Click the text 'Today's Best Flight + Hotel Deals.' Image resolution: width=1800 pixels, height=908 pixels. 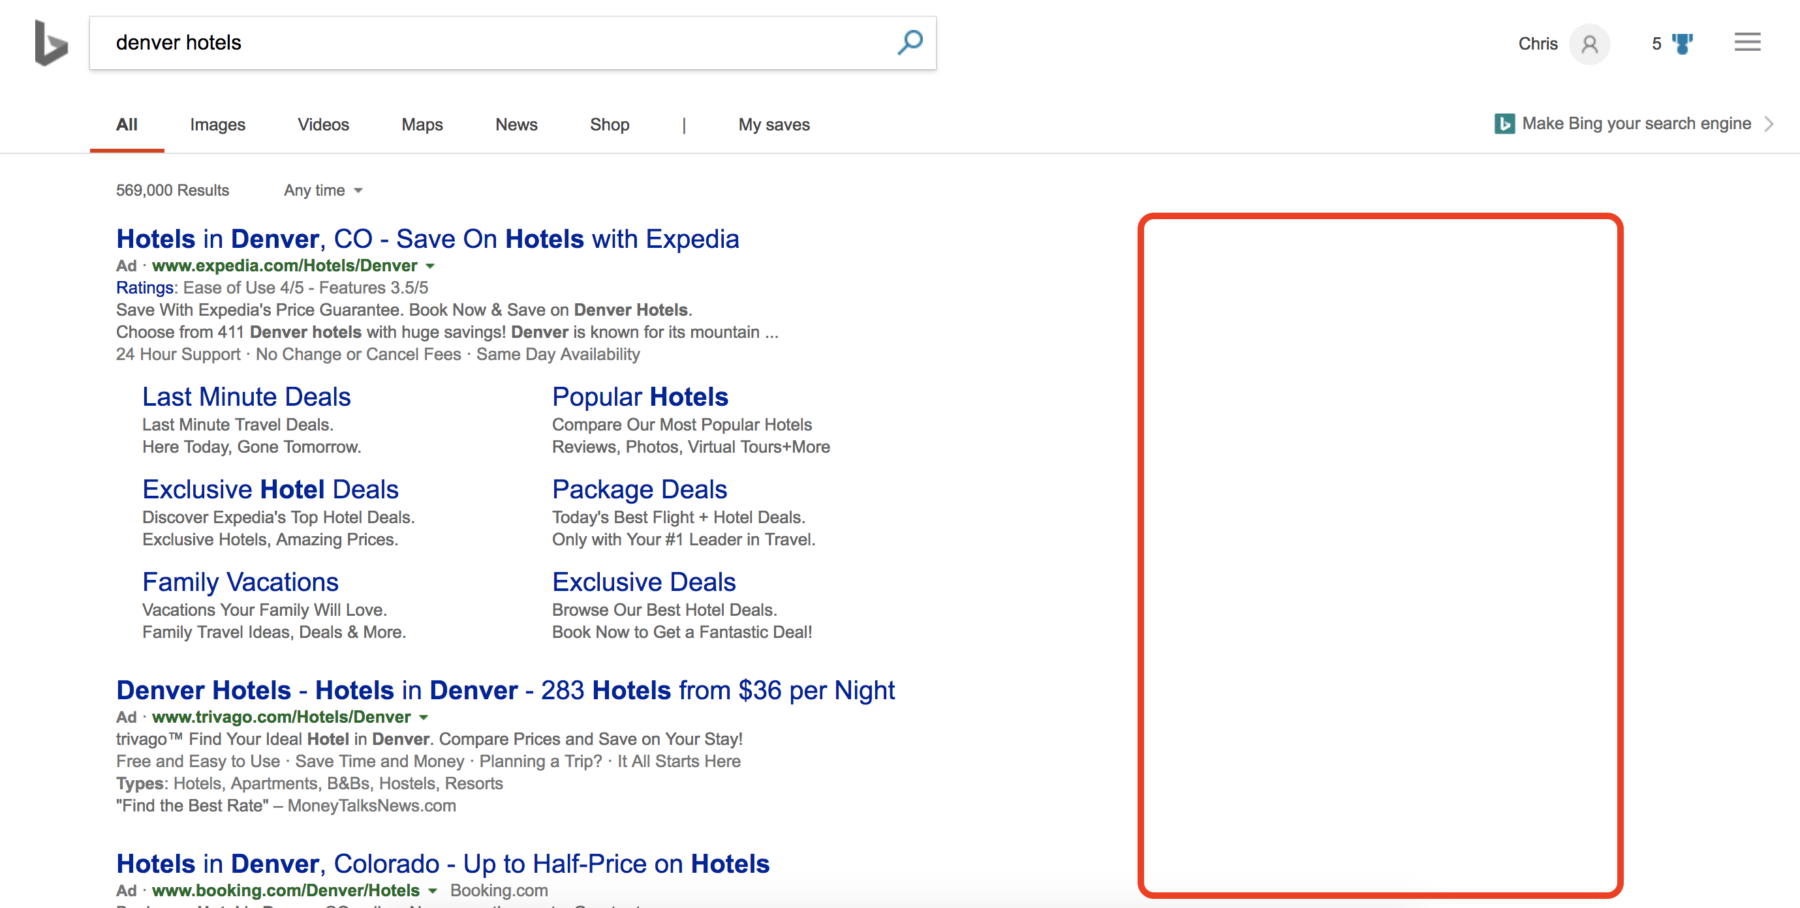678,517
